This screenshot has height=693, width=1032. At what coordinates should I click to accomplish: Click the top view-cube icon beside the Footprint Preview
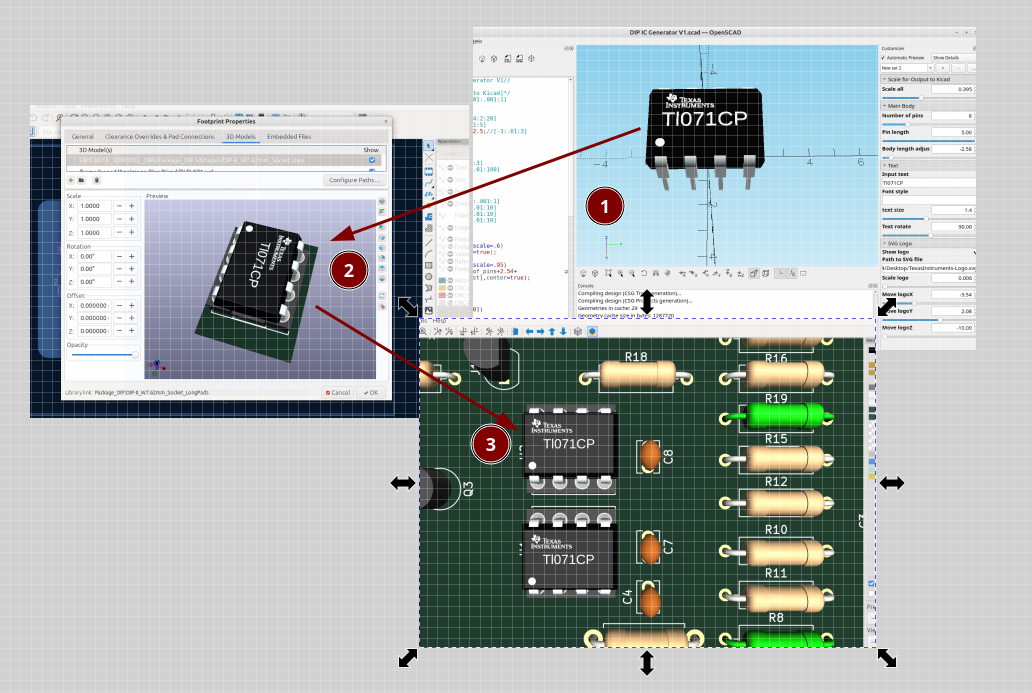tap(382, 268)
